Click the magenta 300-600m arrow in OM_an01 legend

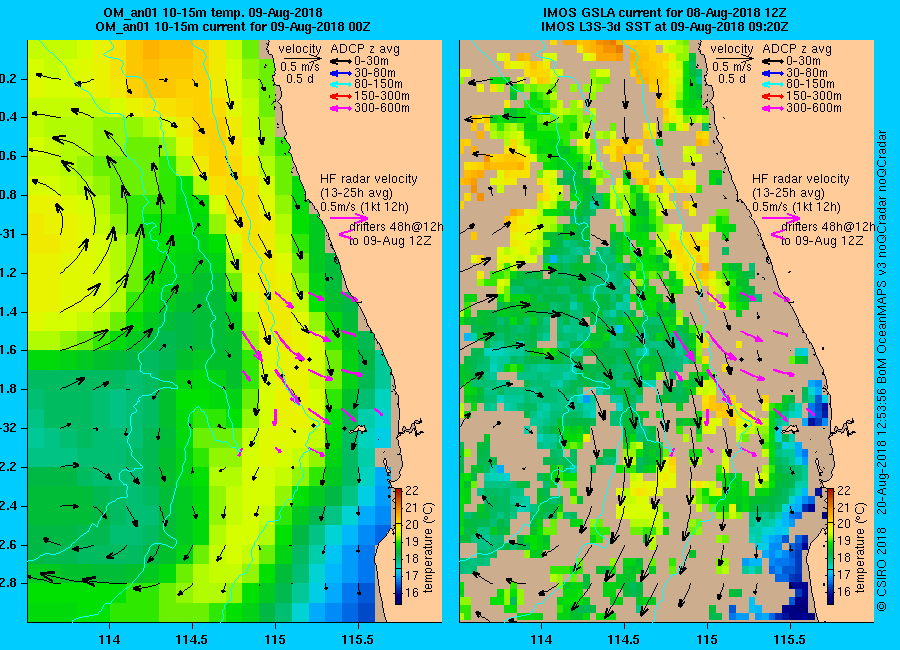340,108
